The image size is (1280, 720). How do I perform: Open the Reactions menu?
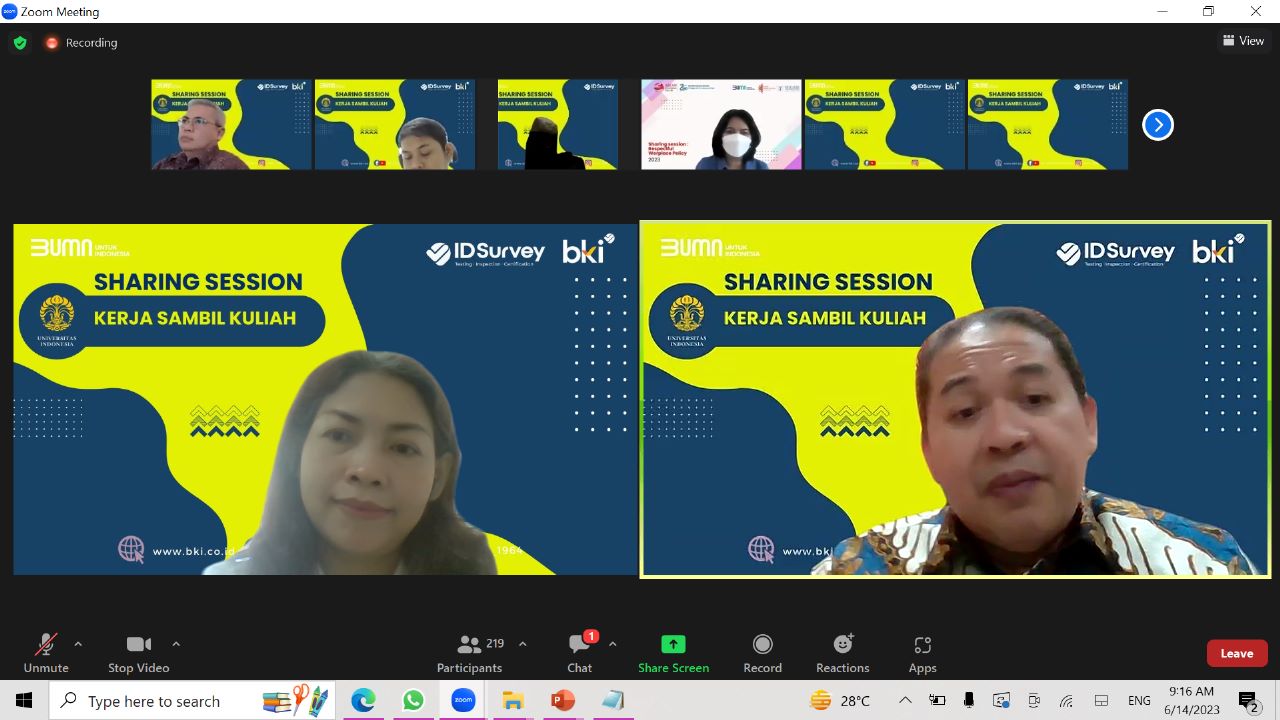pyautogui.click(x=843, y=654)
